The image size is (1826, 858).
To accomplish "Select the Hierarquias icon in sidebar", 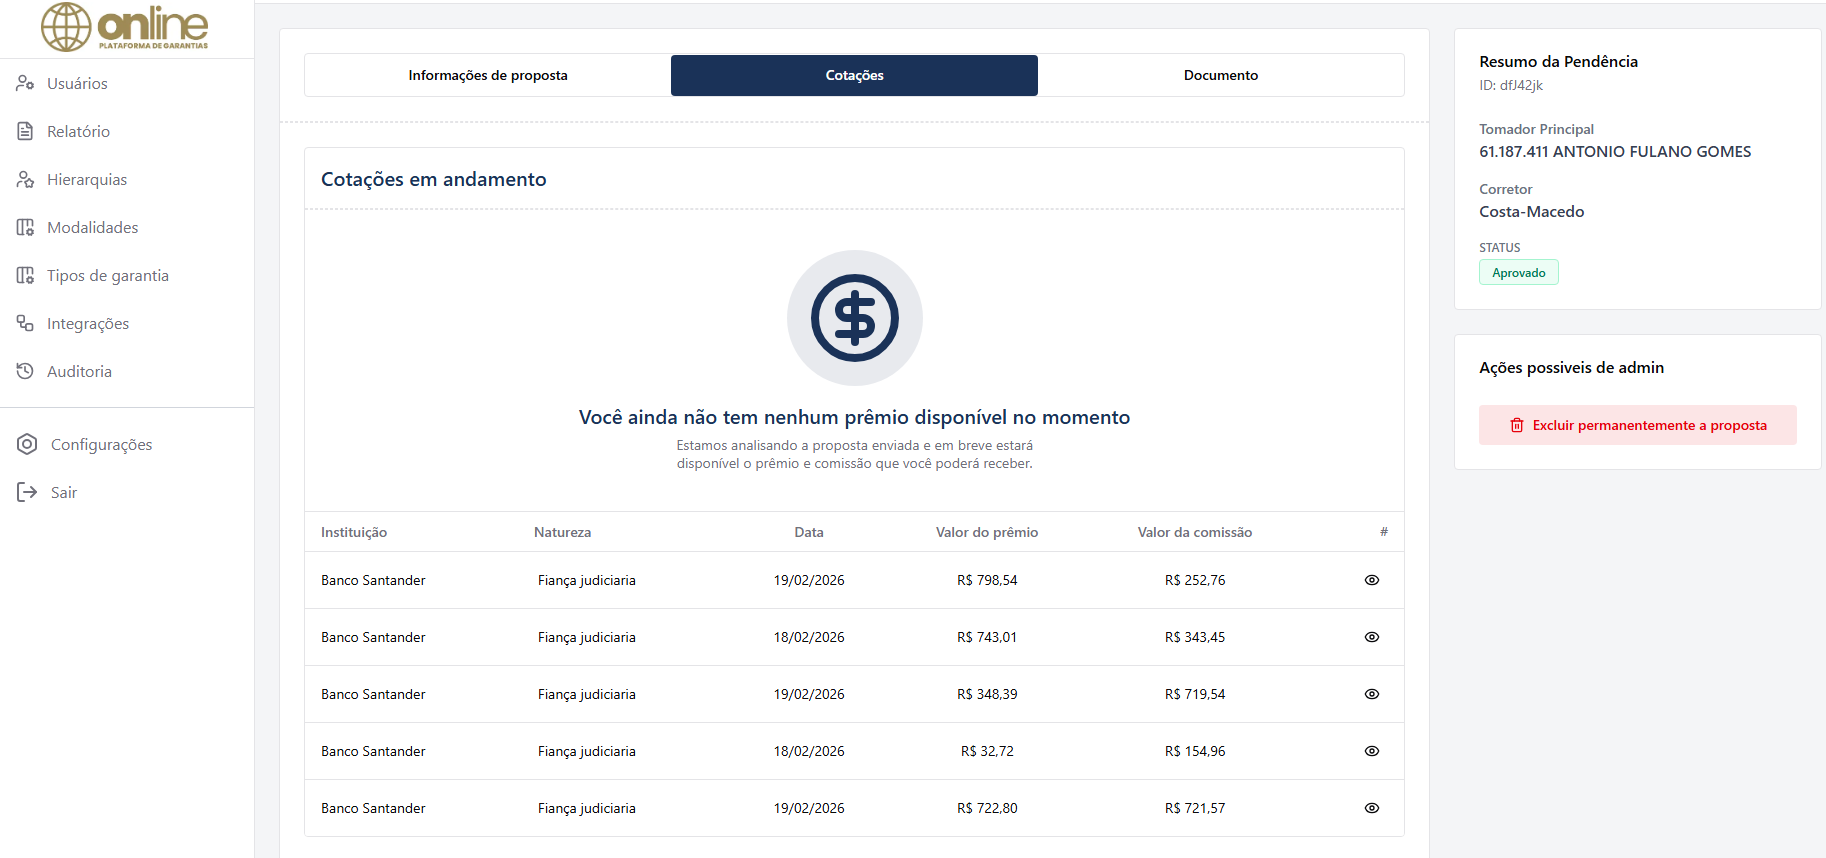I will 25,179.
